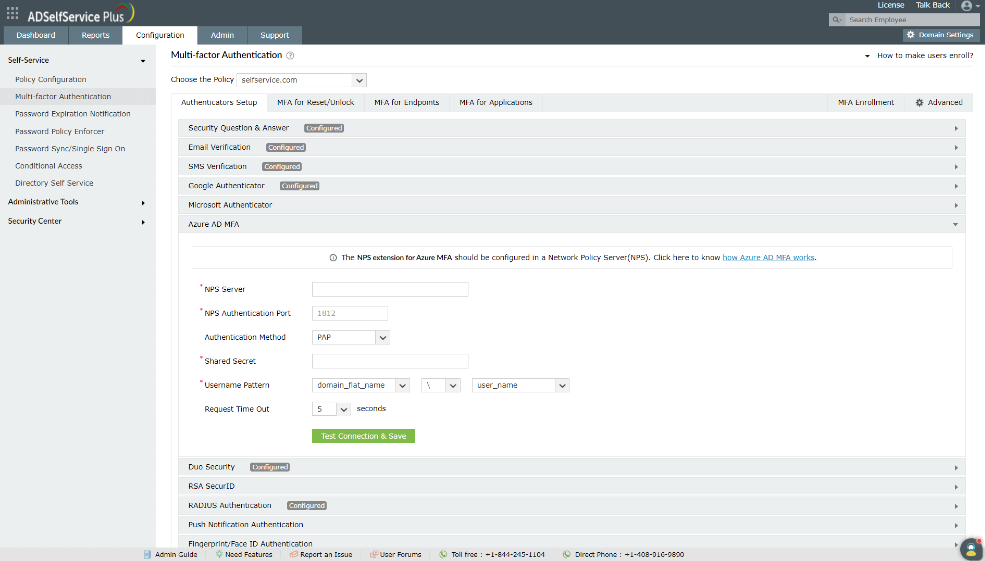Open the Choose the Policy dropdown

302,80
